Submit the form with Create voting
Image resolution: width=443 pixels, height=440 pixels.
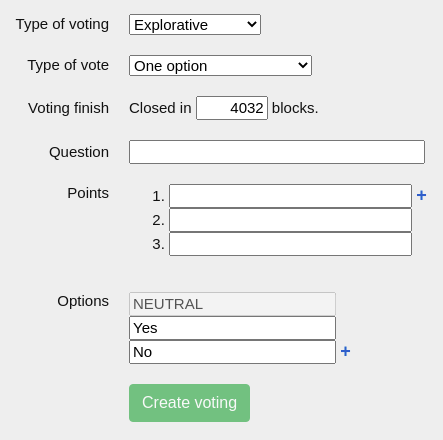pos(189,403)
